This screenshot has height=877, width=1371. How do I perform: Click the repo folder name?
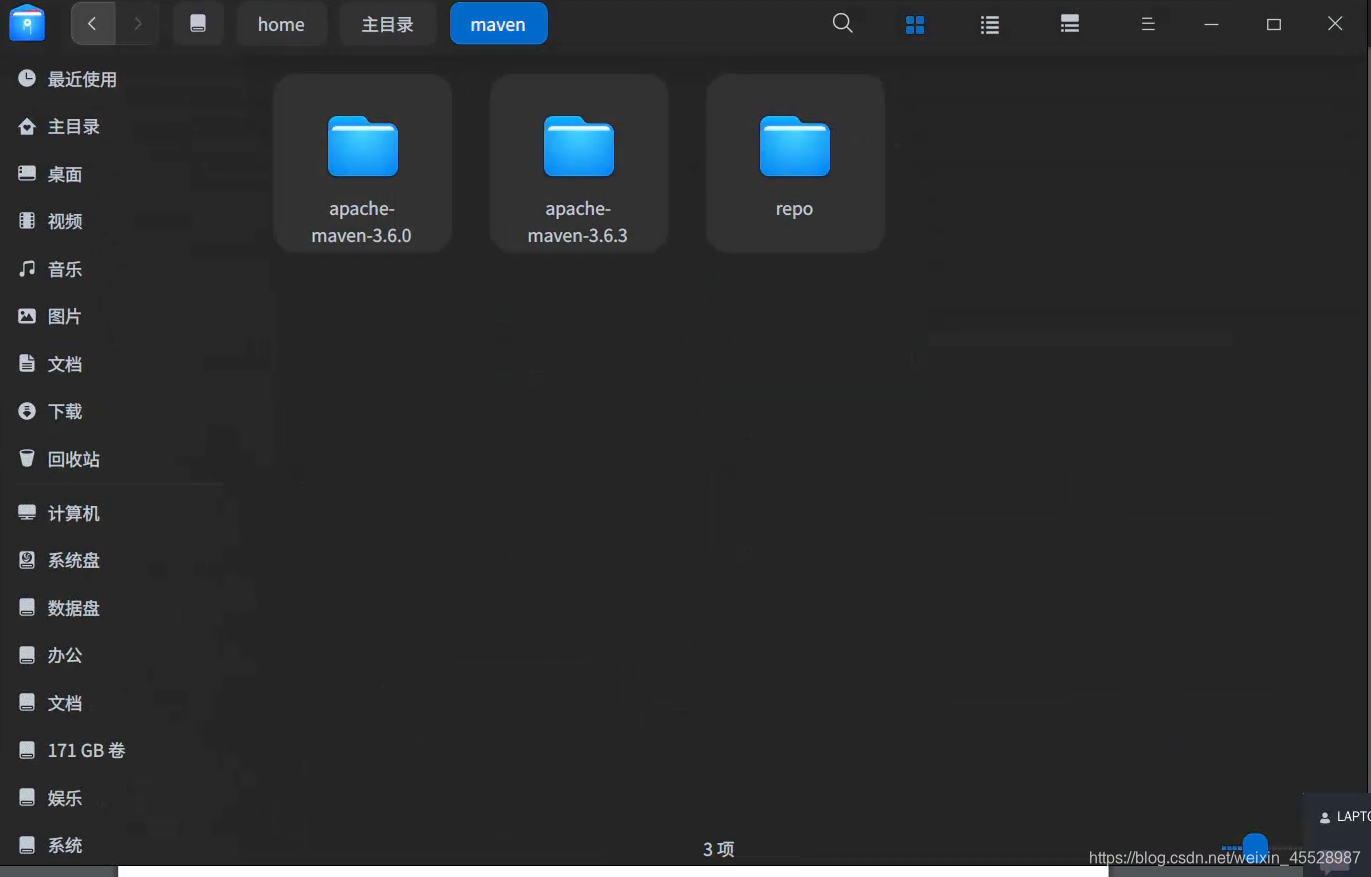[794, 209]
